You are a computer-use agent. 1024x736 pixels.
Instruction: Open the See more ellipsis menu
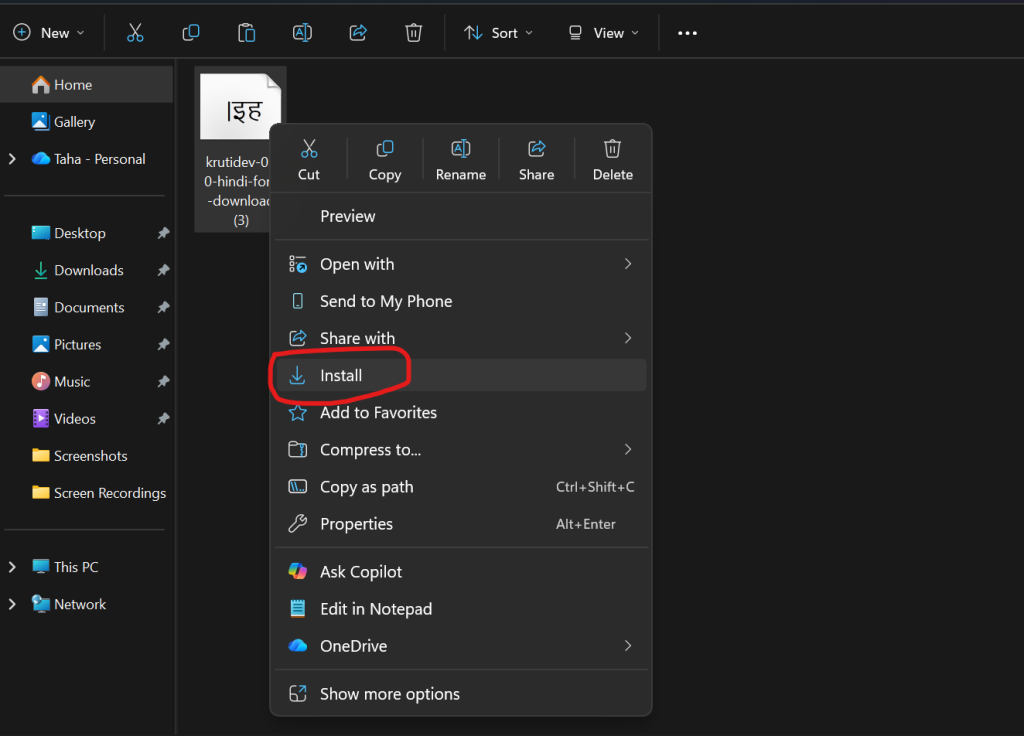687,33
